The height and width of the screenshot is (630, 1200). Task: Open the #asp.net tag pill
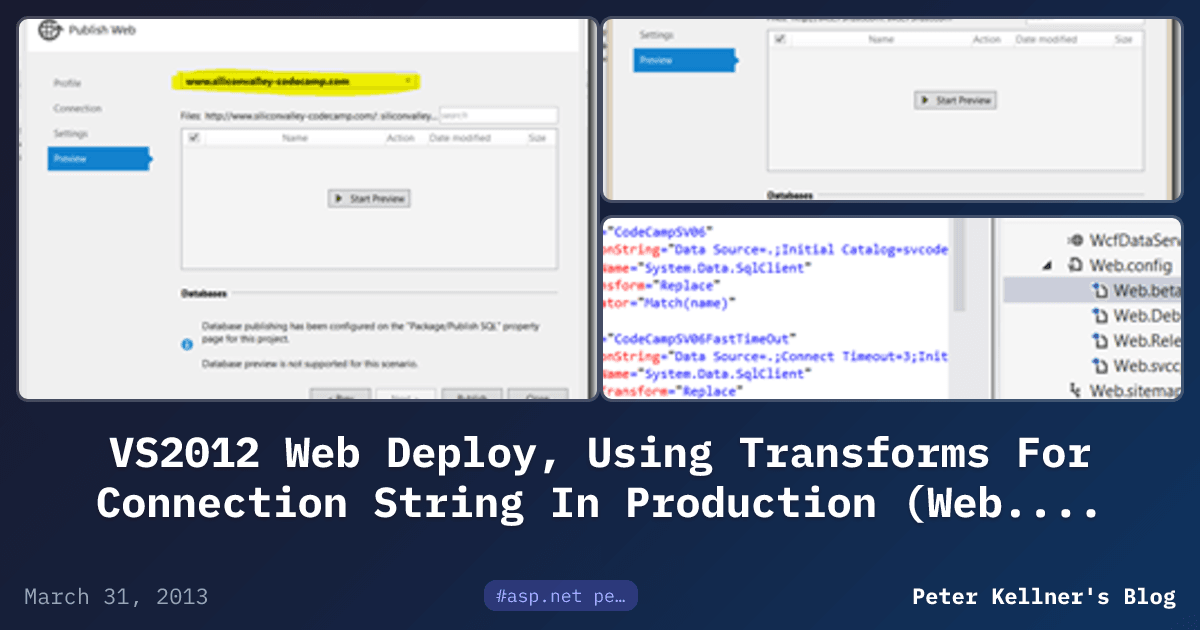point(561,597)
